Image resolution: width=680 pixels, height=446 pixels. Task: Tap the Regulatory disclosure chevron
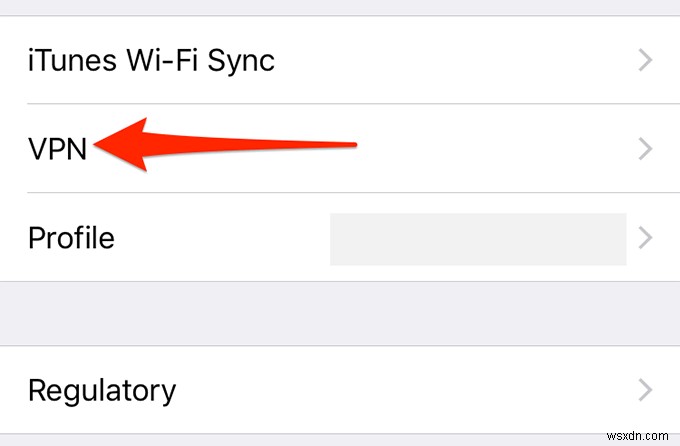pyautogui.click(x=645, y=389)
